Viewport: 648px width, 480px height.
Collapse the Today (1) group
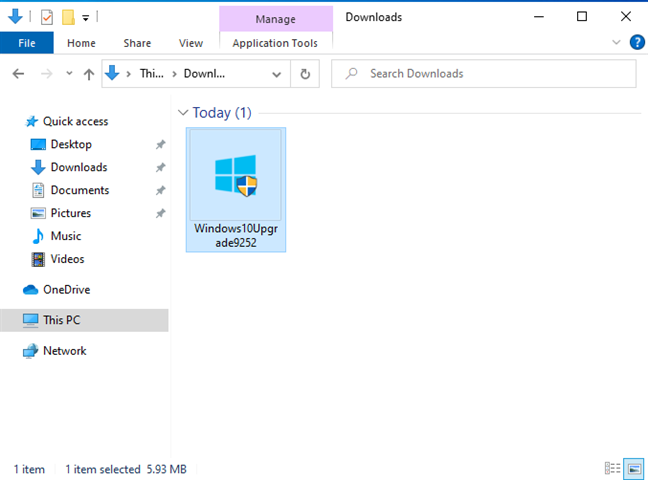[x=183, y=112]
